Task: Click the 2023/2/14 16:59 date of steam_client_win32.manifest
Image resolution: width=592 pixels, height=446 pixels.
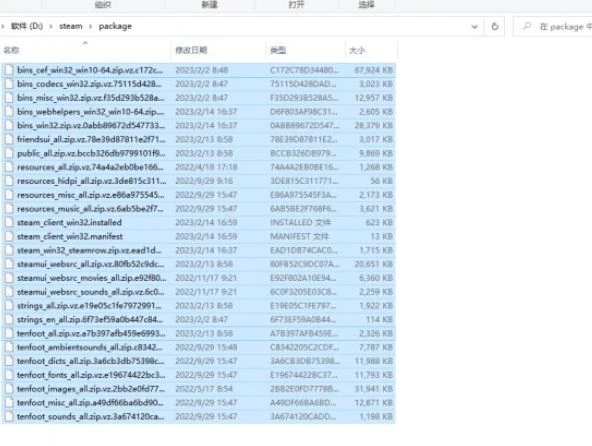Action: click(206, 236)
